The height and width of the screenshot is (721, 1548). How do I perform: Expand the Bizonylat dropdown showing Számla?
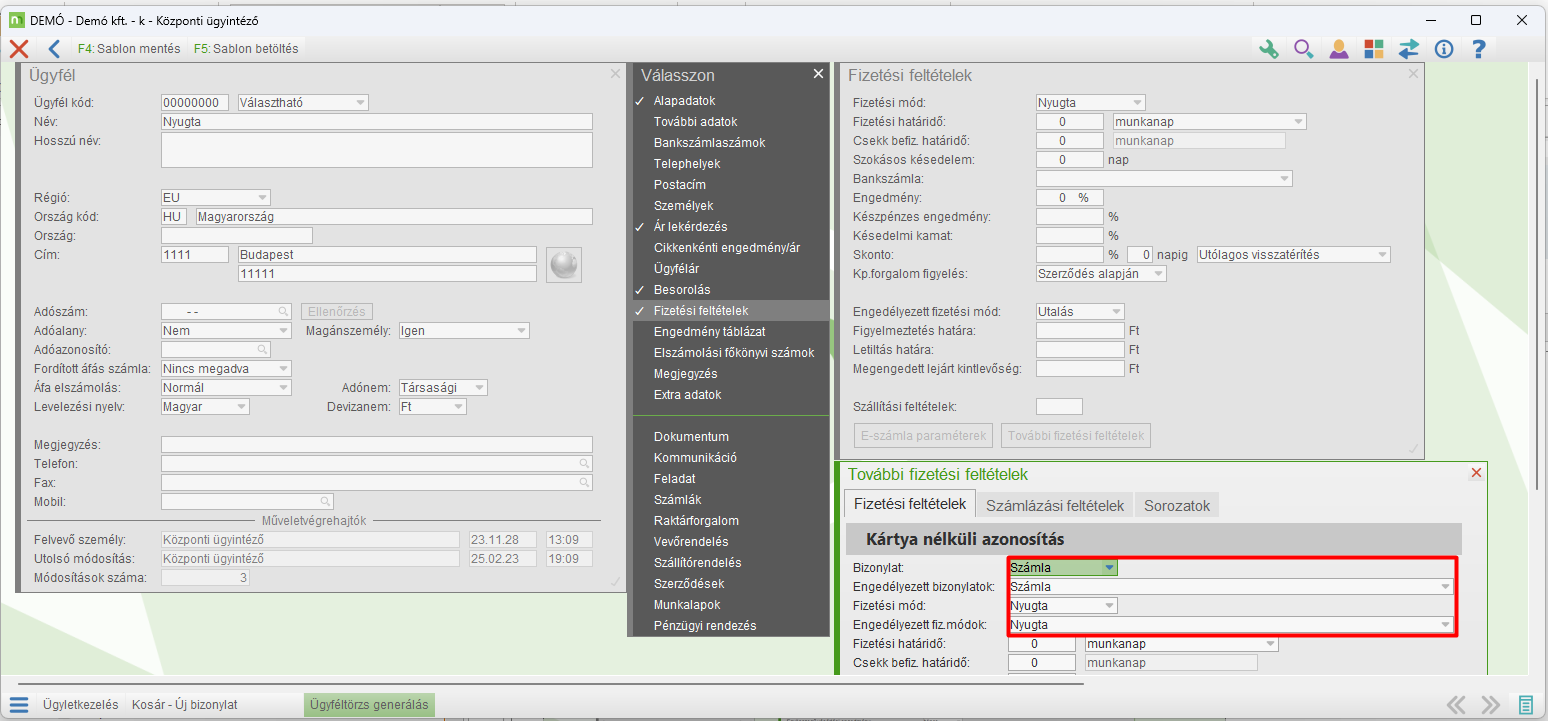(x=1108, y=568)
